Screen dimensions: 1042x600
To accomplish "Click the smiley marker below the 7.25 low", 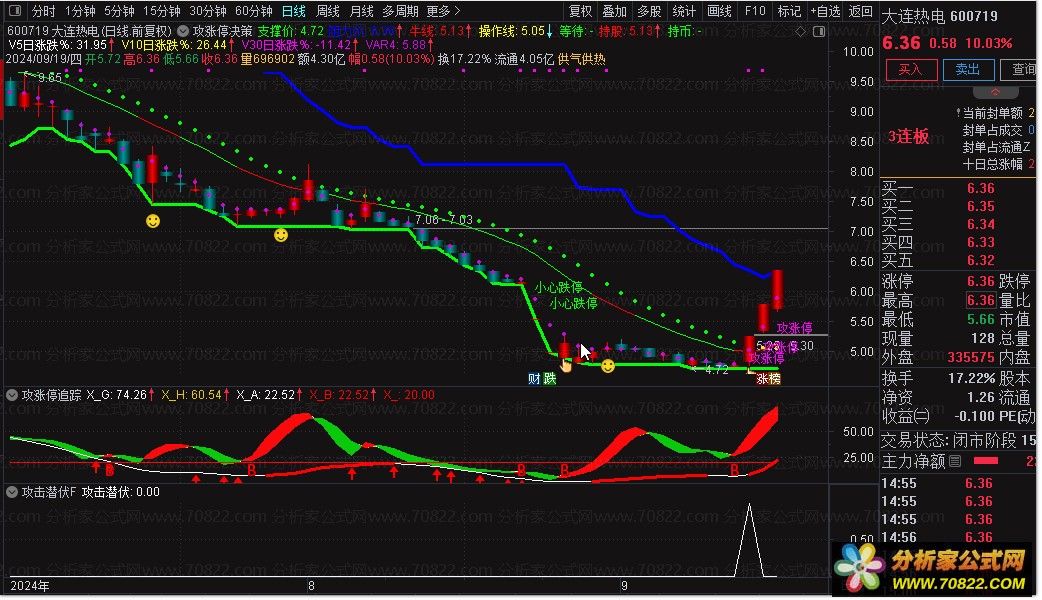I will [x=153, y=221].
